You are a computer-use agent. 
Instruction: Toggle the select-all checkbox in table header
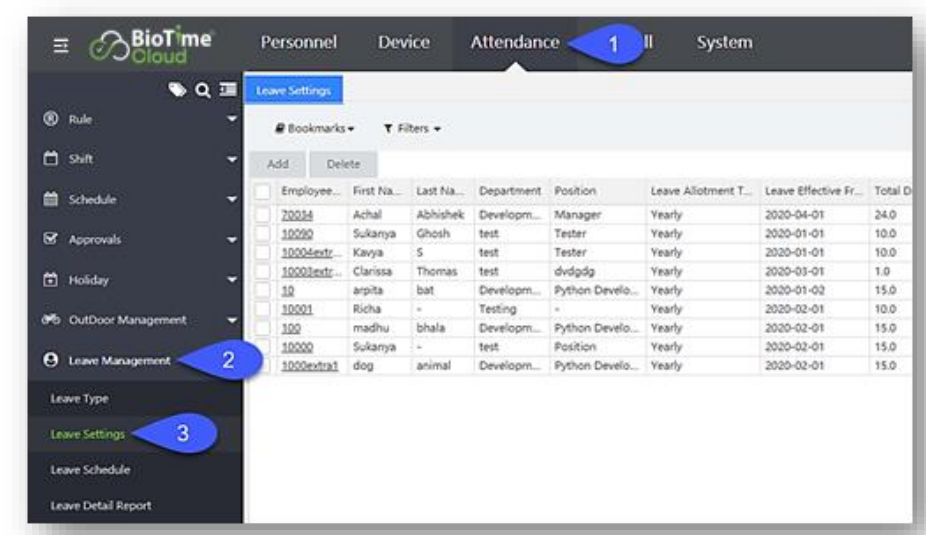262,191
